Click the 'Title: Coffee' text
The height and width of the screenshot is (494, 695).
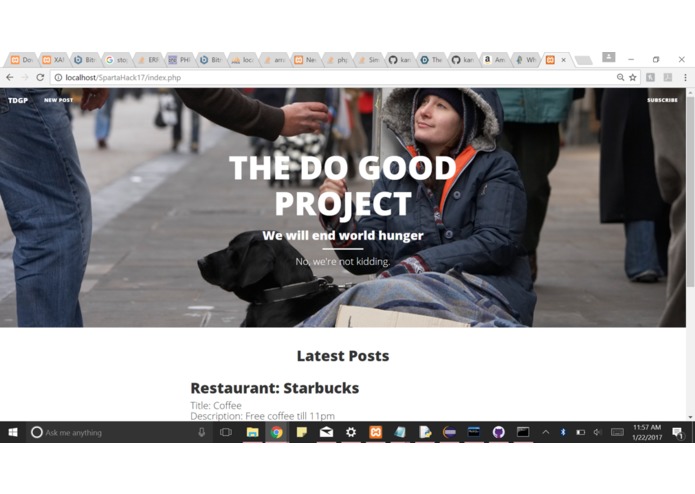coord(216,405)
